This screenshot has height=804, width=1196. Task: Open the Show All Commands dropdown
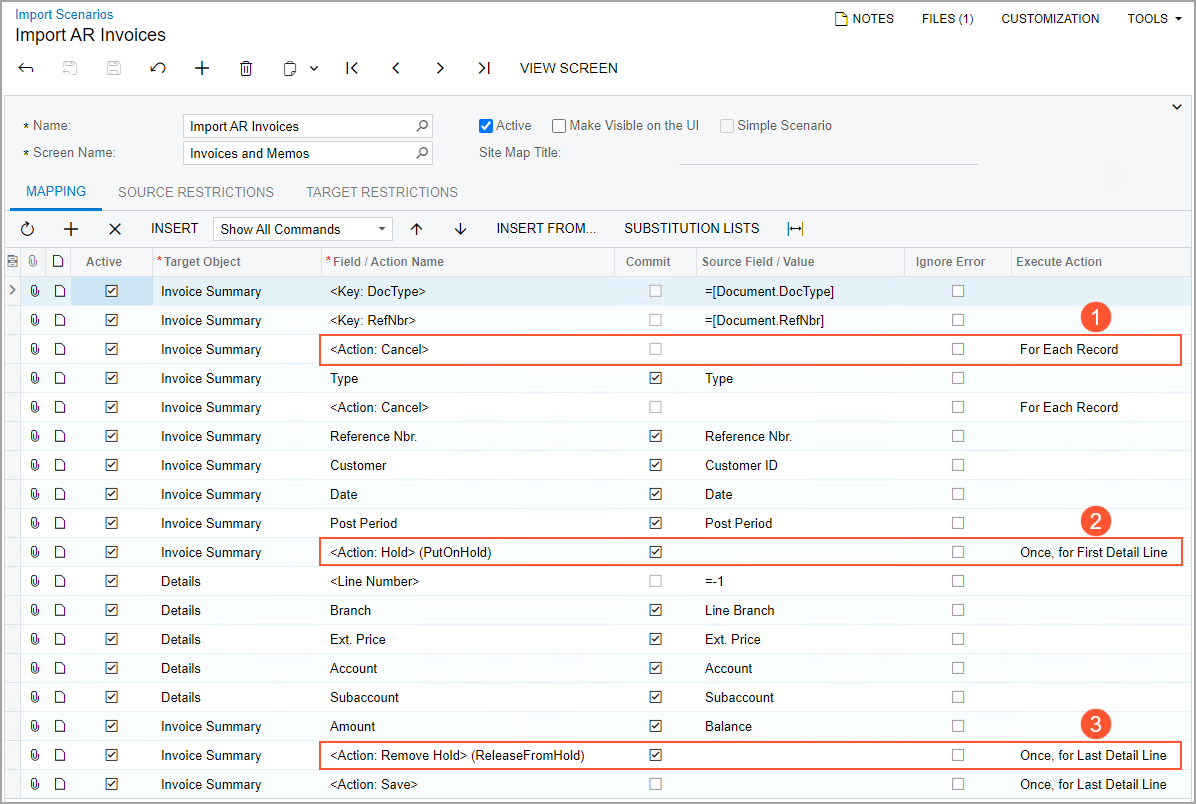tap(302, 229)
